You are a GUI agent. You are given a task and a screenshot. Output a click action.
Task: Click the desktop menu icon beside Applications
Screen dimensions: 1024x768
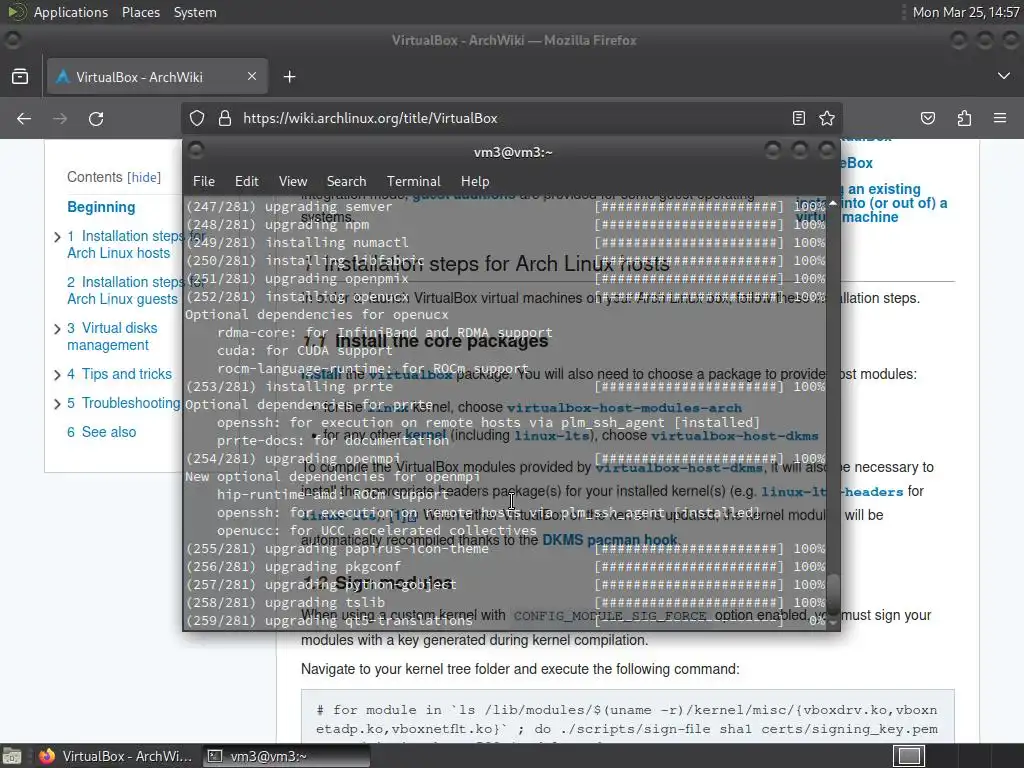pos(16,12)
